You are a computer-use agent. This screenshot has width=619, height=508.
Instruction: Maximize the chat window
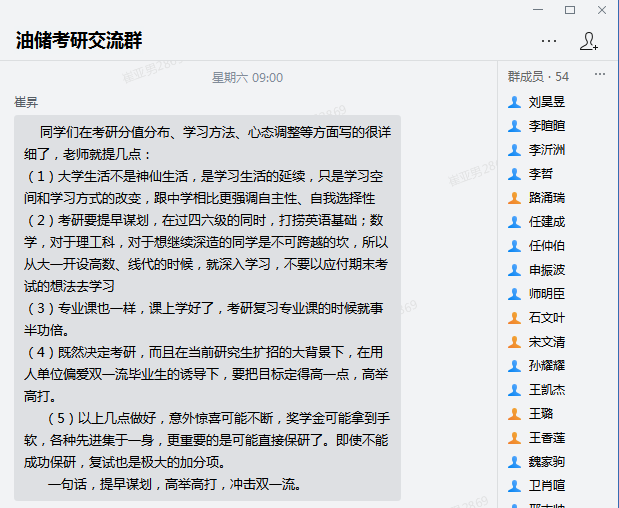[570, 10]
